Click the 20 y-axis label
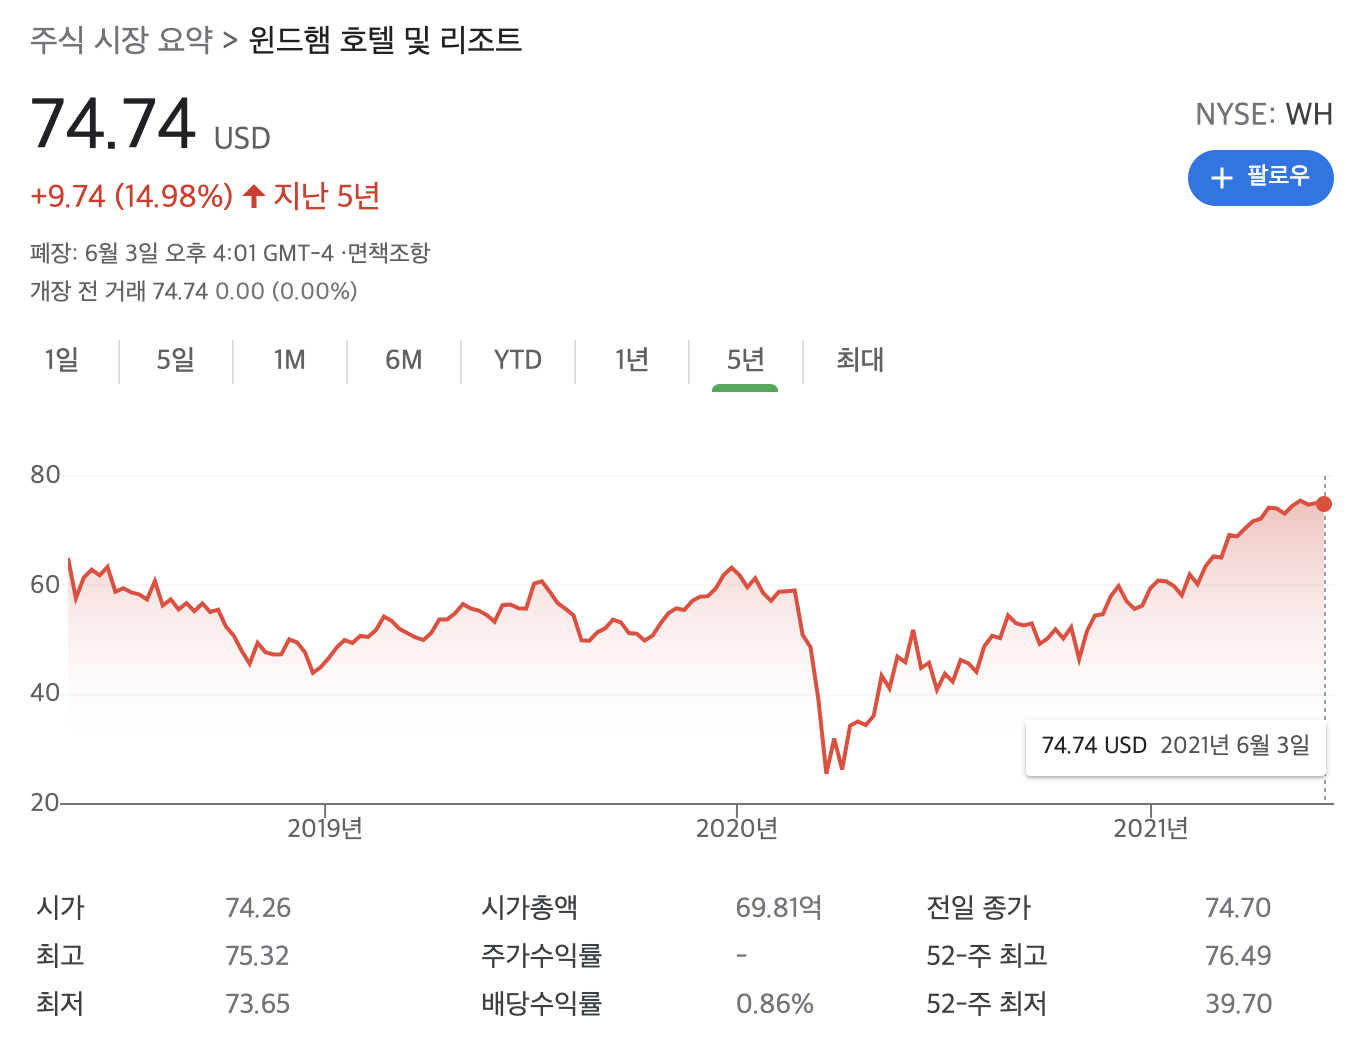The width and height of the screenshot is (1358, 1038). coord(45,803)
